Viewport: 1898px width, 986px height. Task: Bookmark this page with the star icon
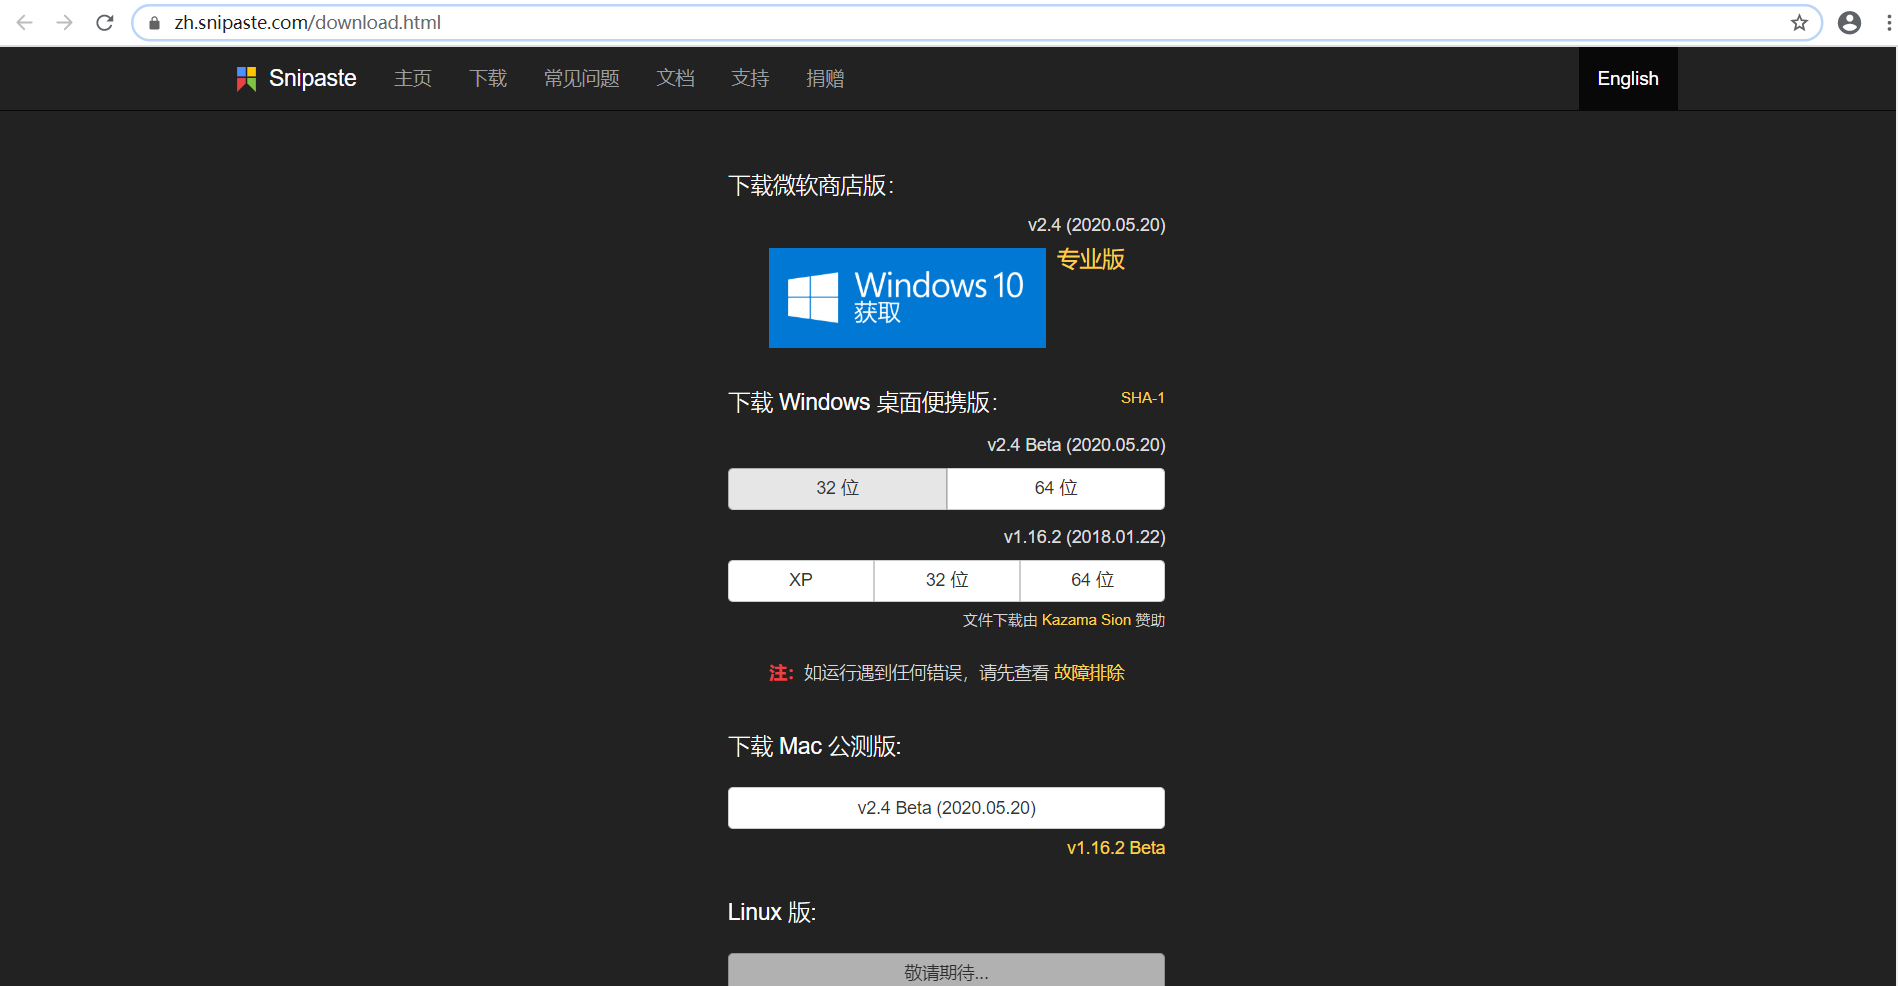1799,23
